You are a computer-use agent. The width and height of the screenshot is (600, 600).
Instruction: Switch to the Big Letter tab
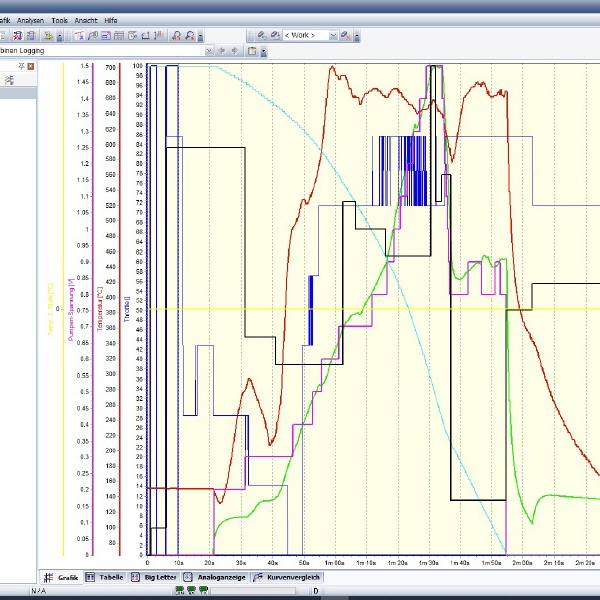154,577
